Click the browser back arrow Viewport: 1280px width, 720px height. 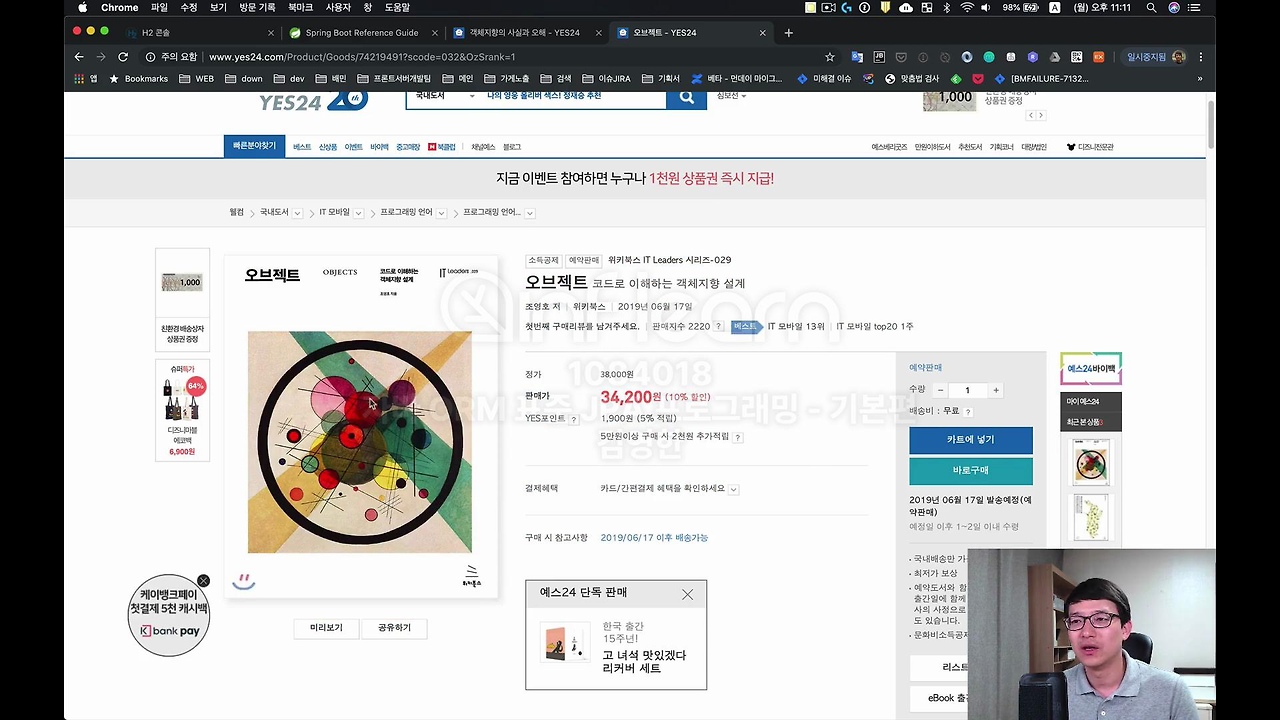[79, 57]
